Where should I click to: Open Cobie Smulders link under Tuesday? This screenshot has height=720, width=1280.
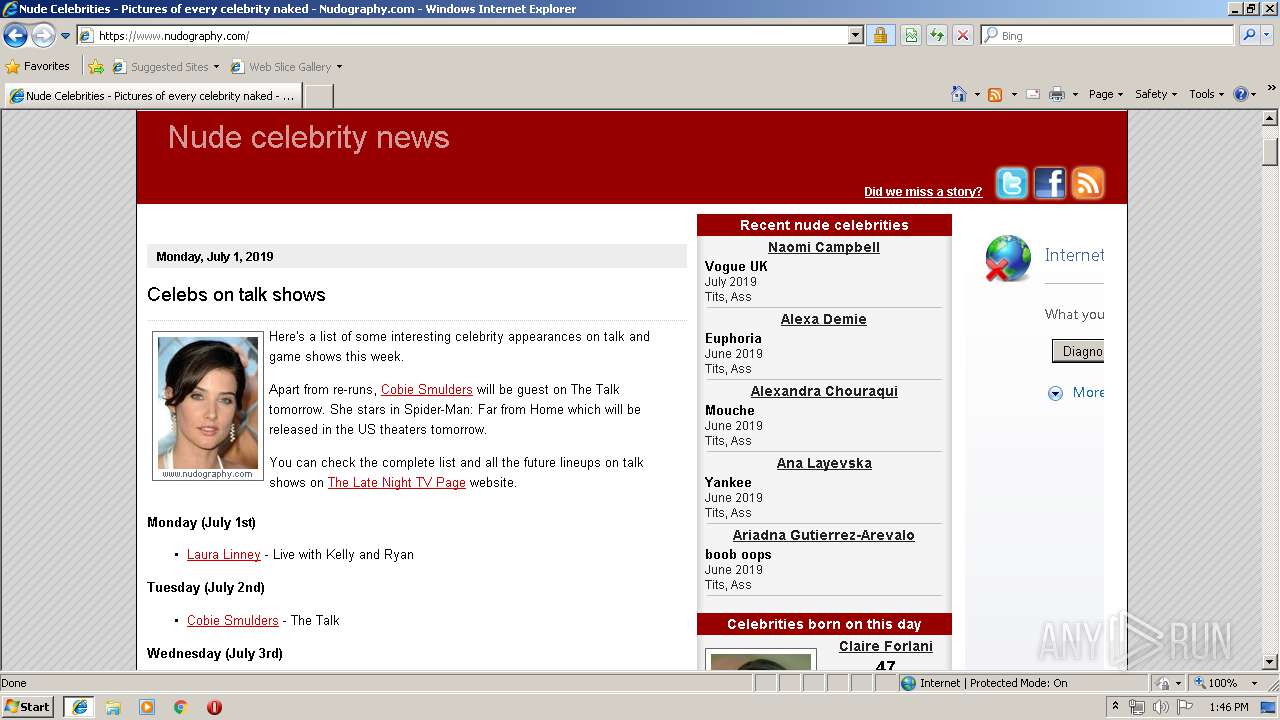point(233,621)
